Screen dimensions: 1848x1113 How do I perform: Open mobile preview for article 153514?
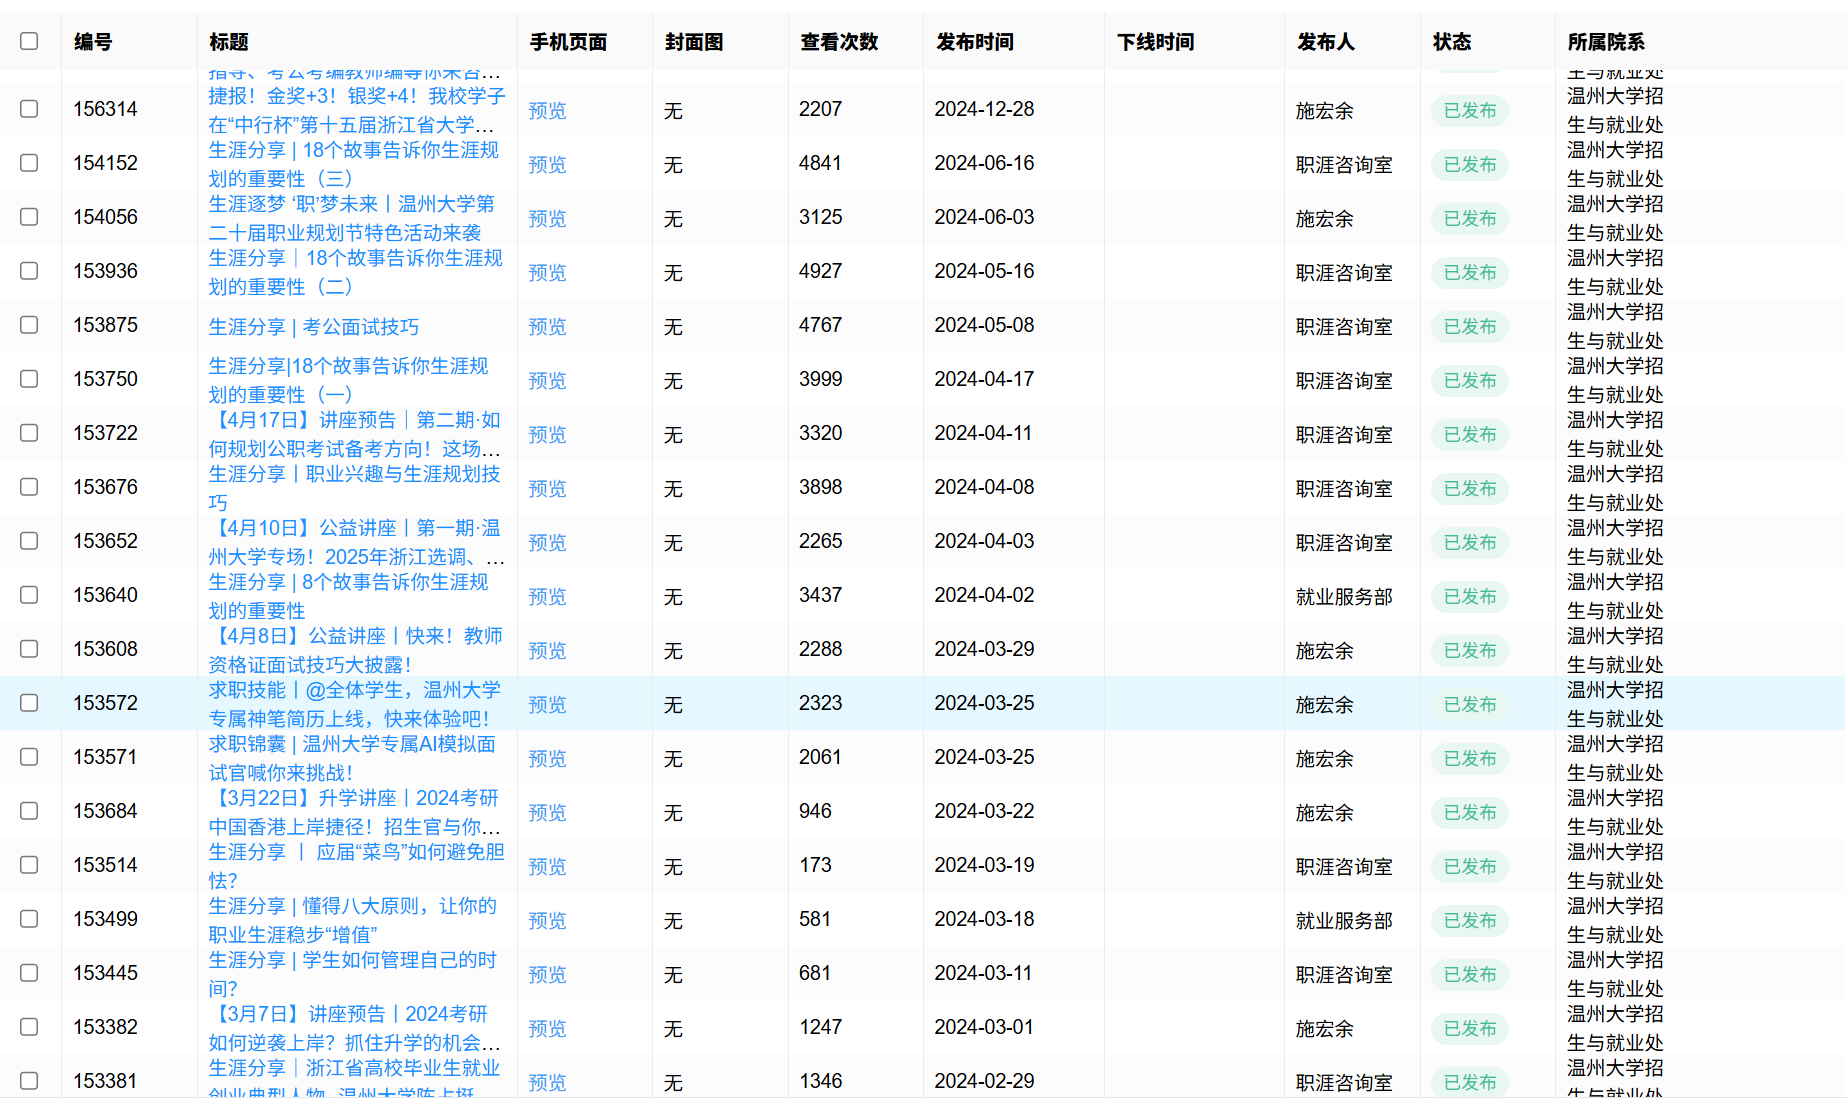pyautogui.click(x=547, y=867)
